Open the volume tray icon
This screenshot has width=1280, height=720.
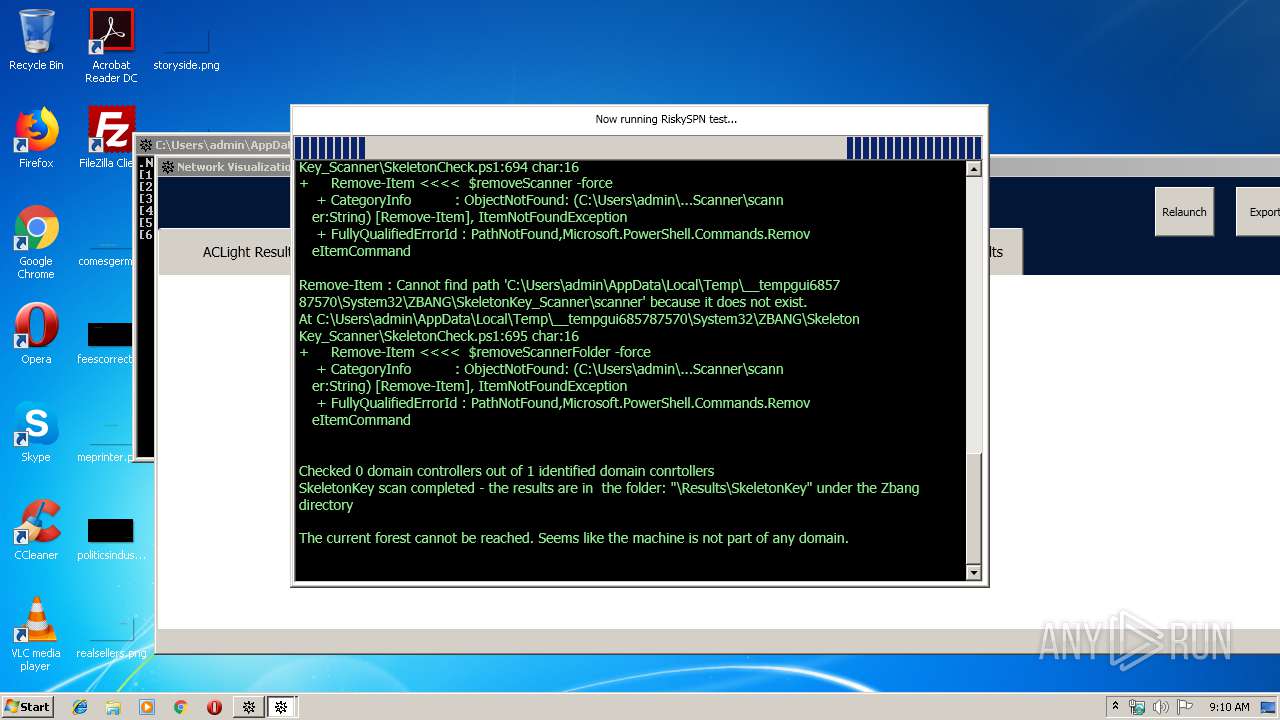pos(1161,707)
